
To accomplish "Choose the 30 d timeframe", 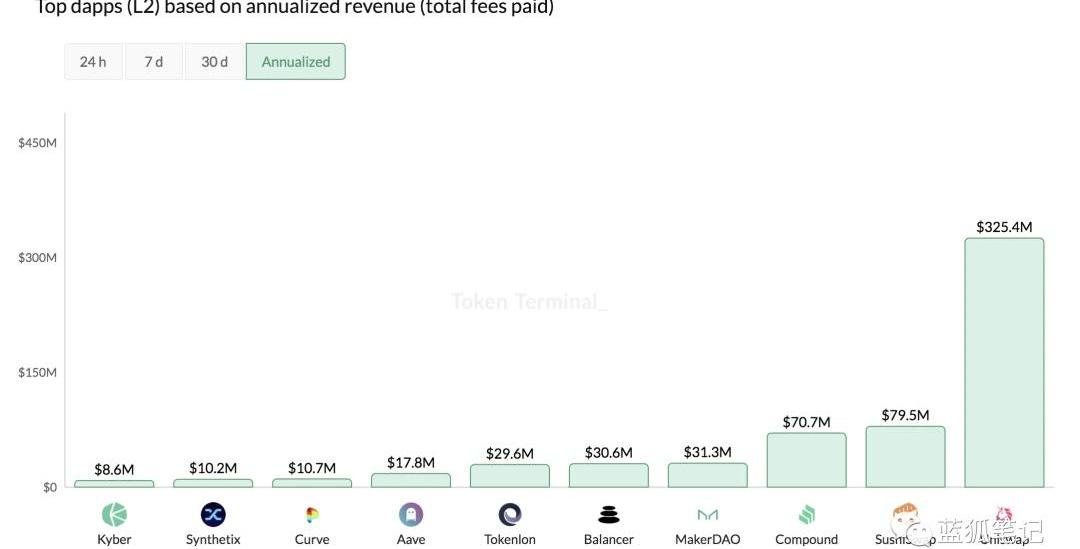I will tap(214, 62).
